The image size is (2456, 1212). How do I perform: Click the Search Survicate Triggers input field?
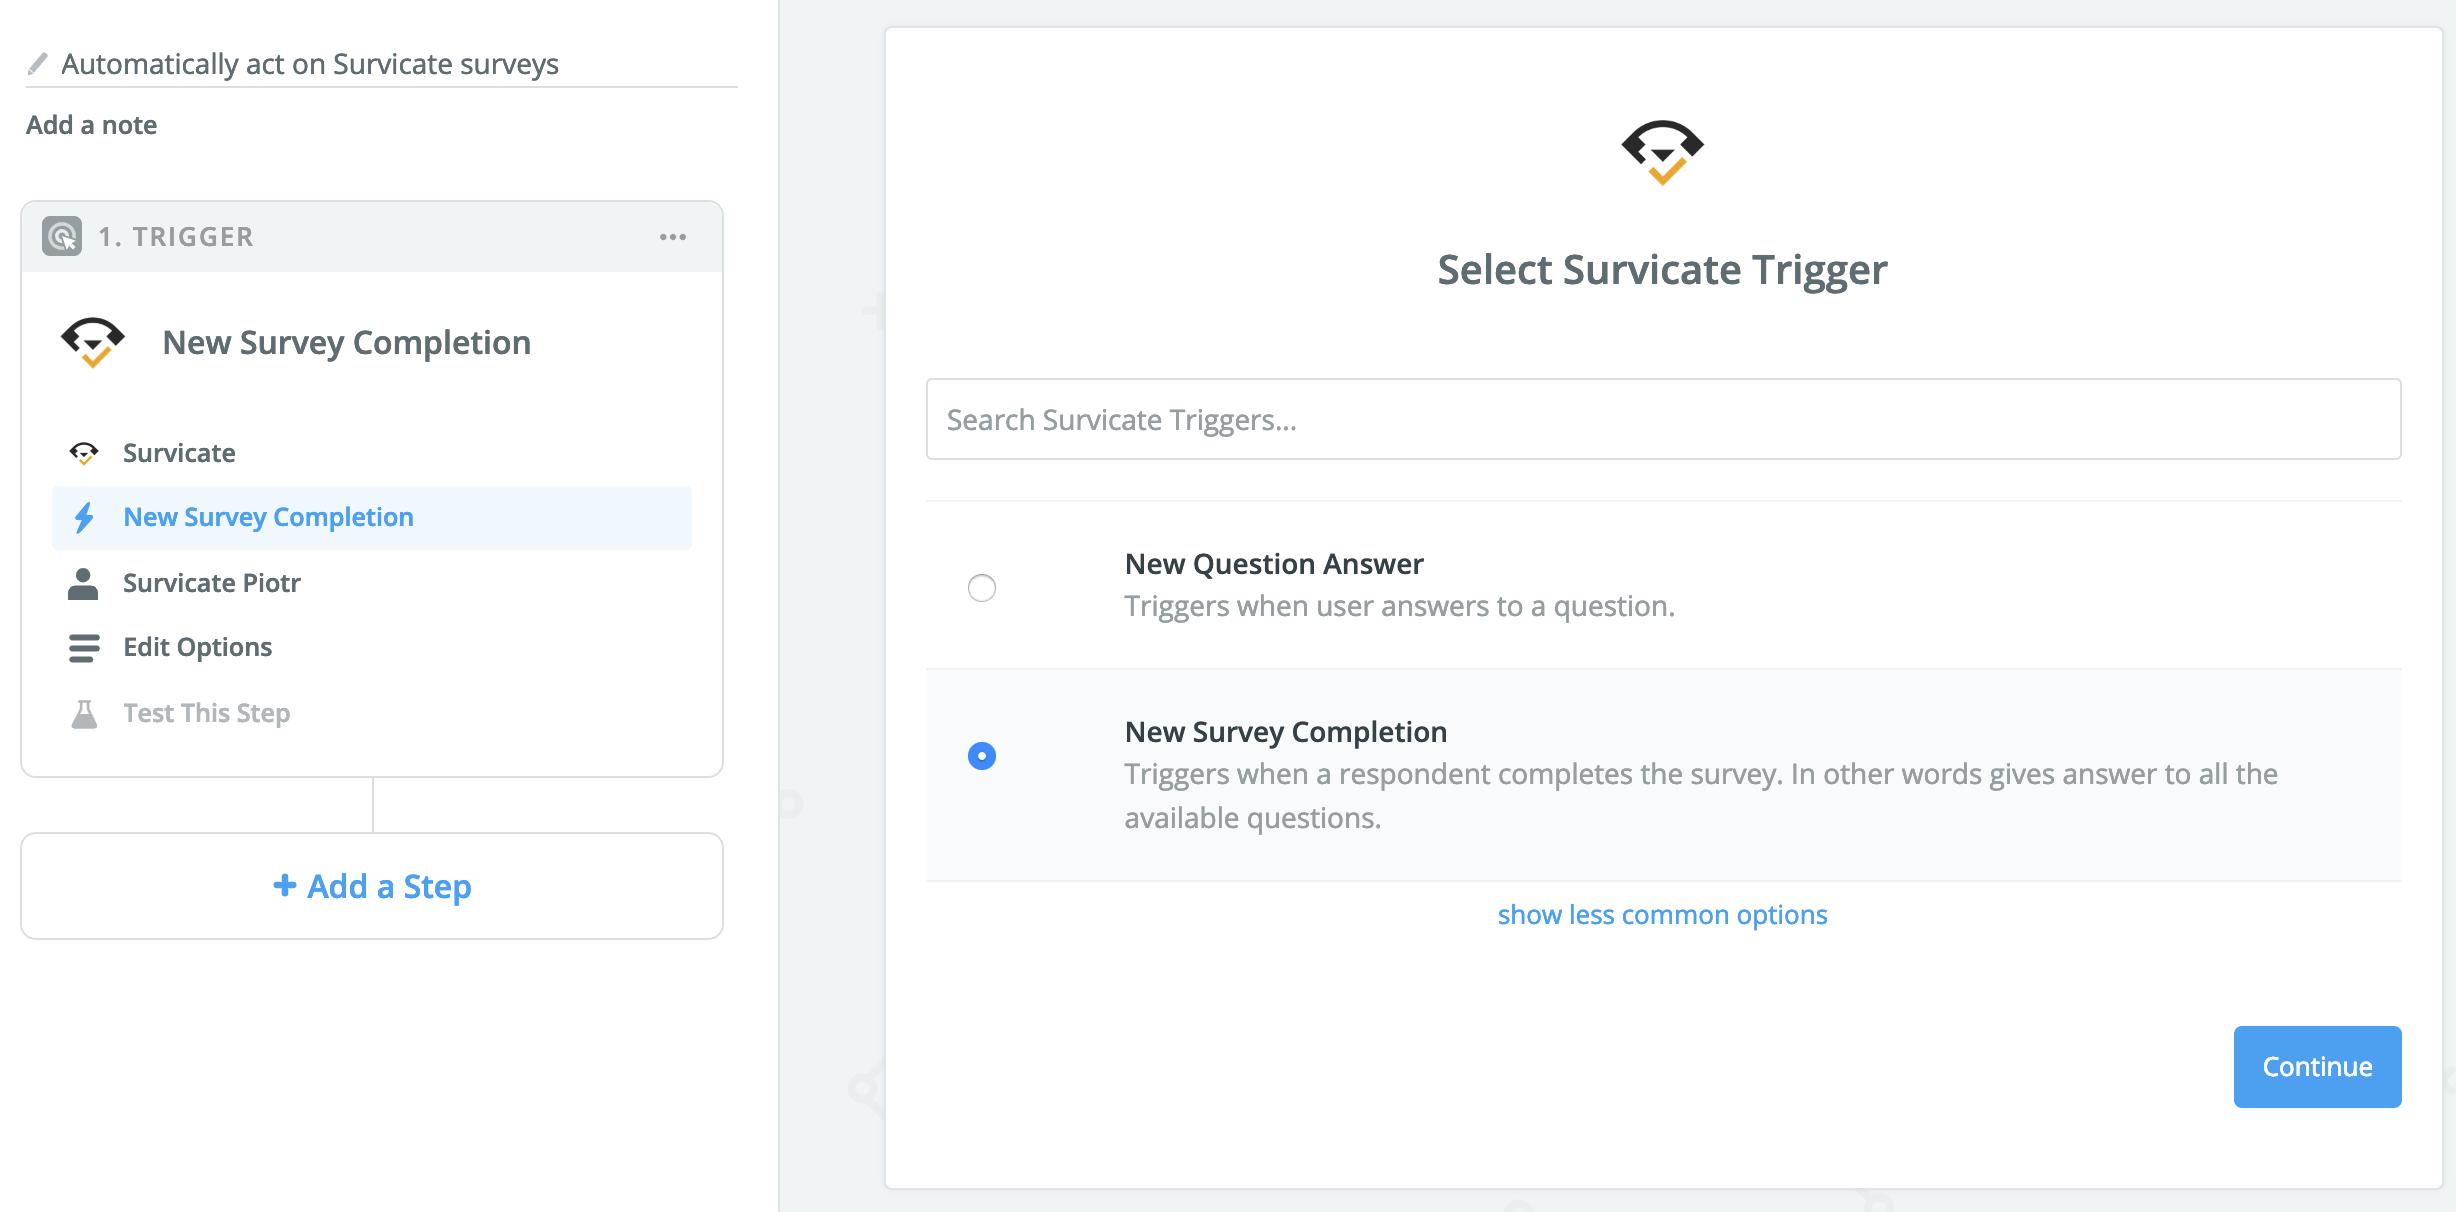[x=1664, y=419]
